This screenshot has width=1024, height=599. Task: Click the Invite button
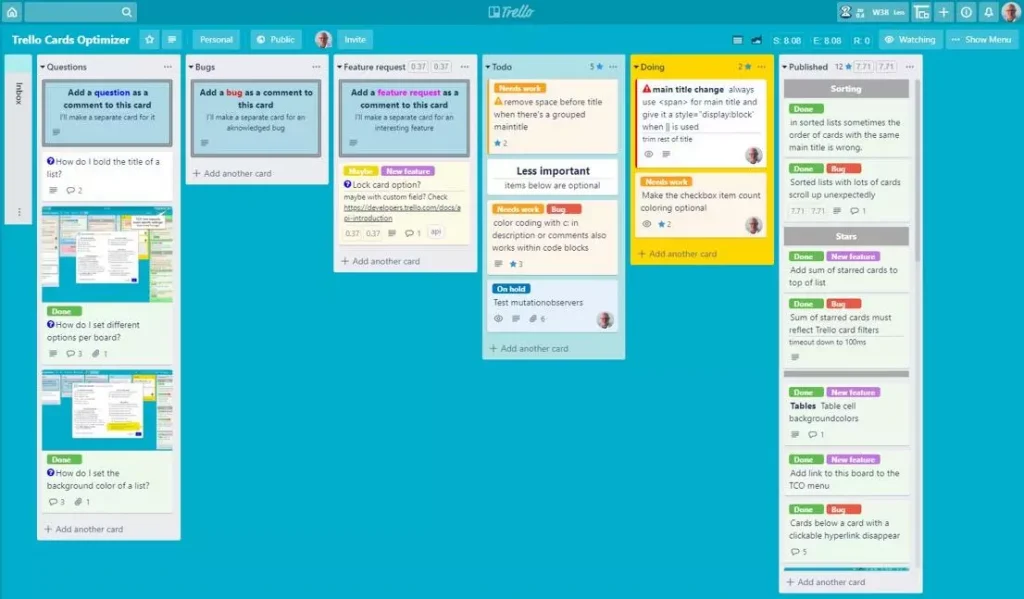(x=355, y=40)
